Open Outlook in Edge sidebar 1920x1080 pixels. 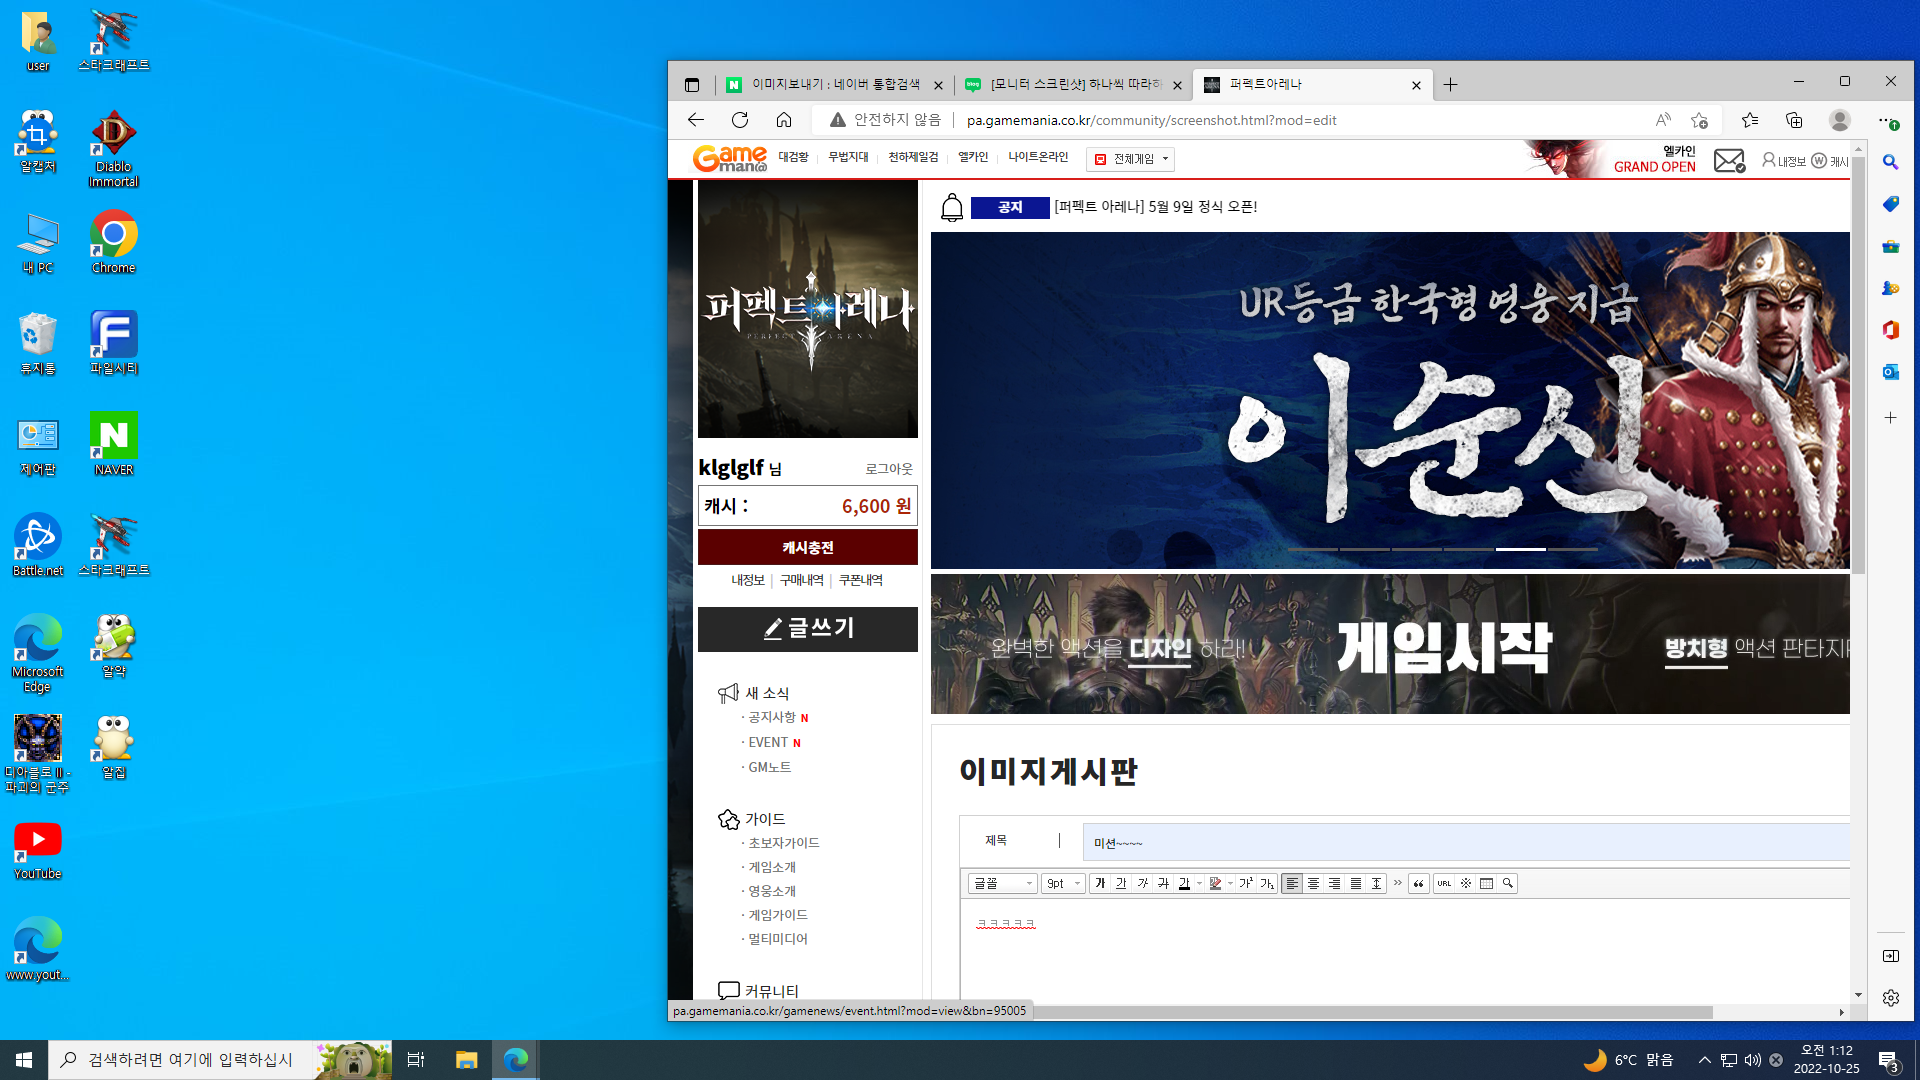[x=1890, y=372]
